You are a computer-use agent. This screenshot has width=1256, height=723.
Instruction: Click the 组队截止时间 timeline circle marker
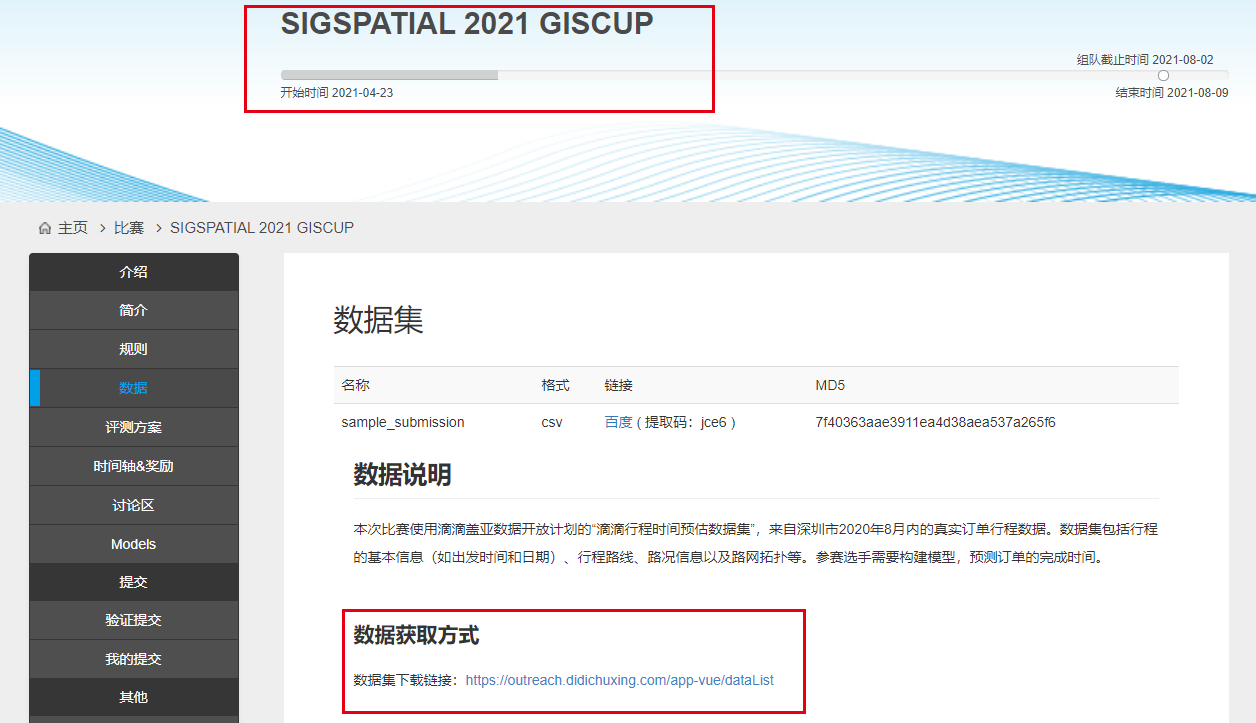pos(1163,75)
